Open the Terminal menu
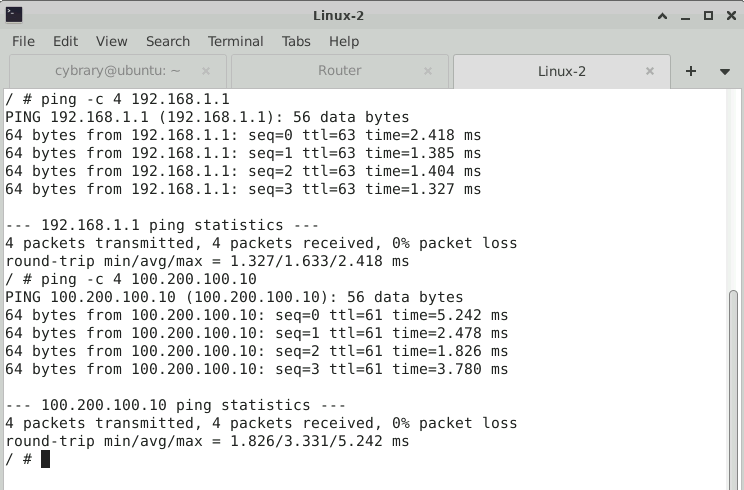Screen dimensions: 744x490 235,41
